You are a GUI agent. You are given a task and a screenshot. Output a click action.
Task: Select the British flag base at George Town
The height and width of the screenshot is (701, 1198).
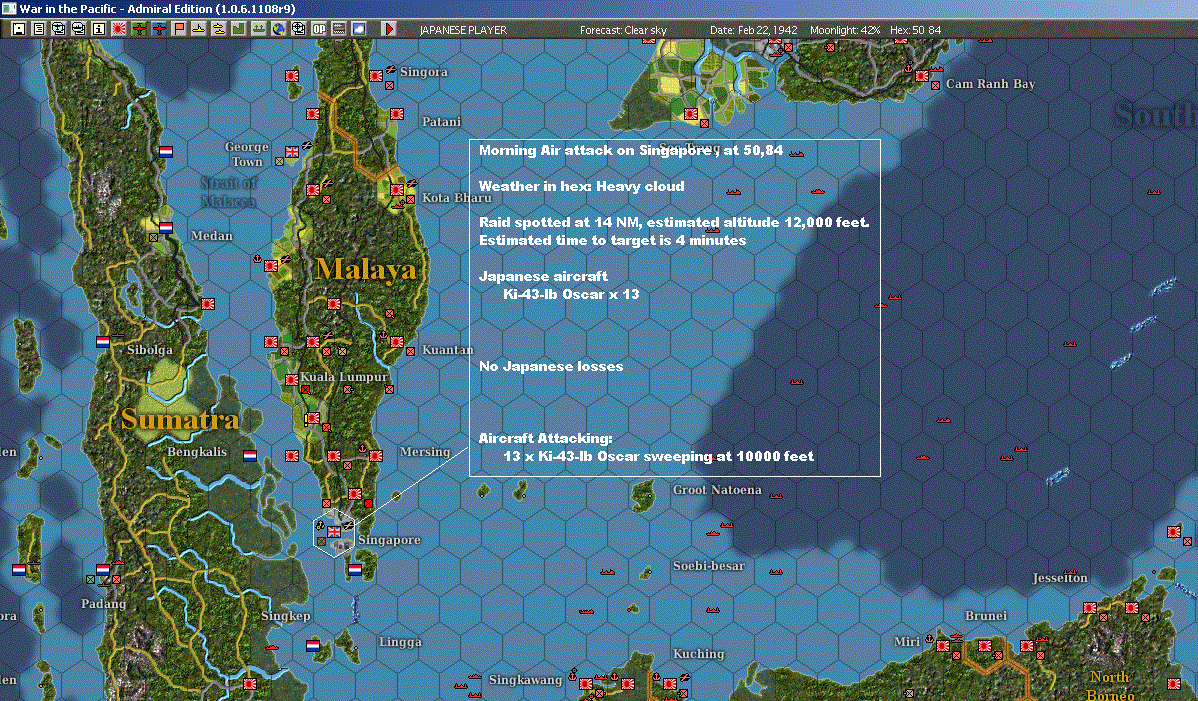(x=292, y=151)
